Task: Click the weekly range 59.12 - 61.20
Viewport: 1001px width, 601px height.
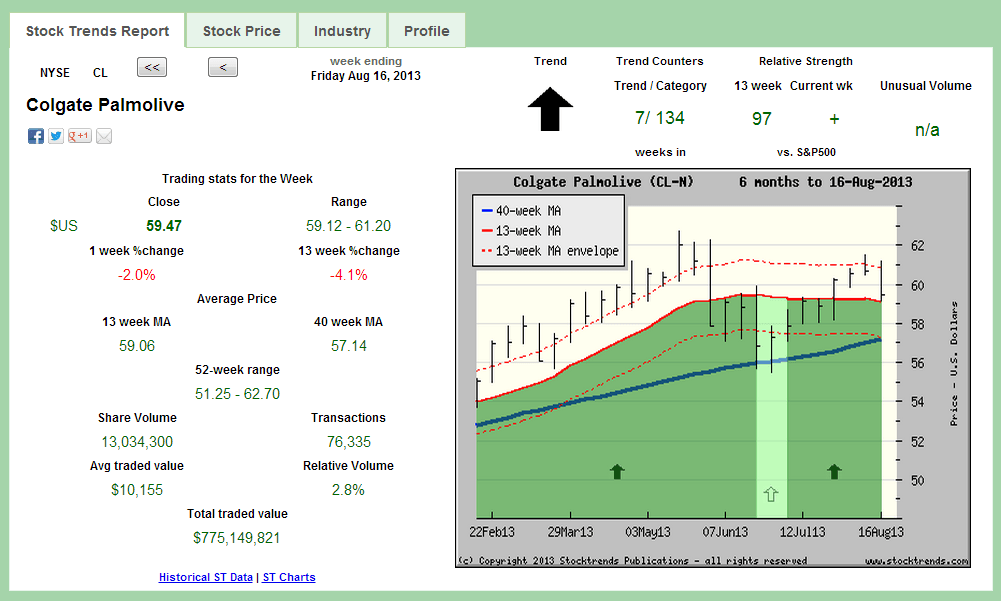Action: click(x=349, y=225)
